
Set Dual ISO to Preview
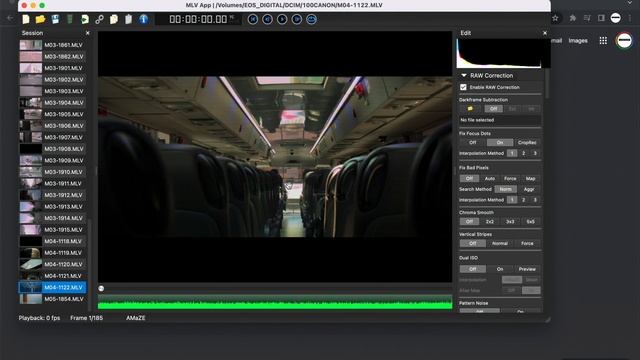tap(527, 269)
